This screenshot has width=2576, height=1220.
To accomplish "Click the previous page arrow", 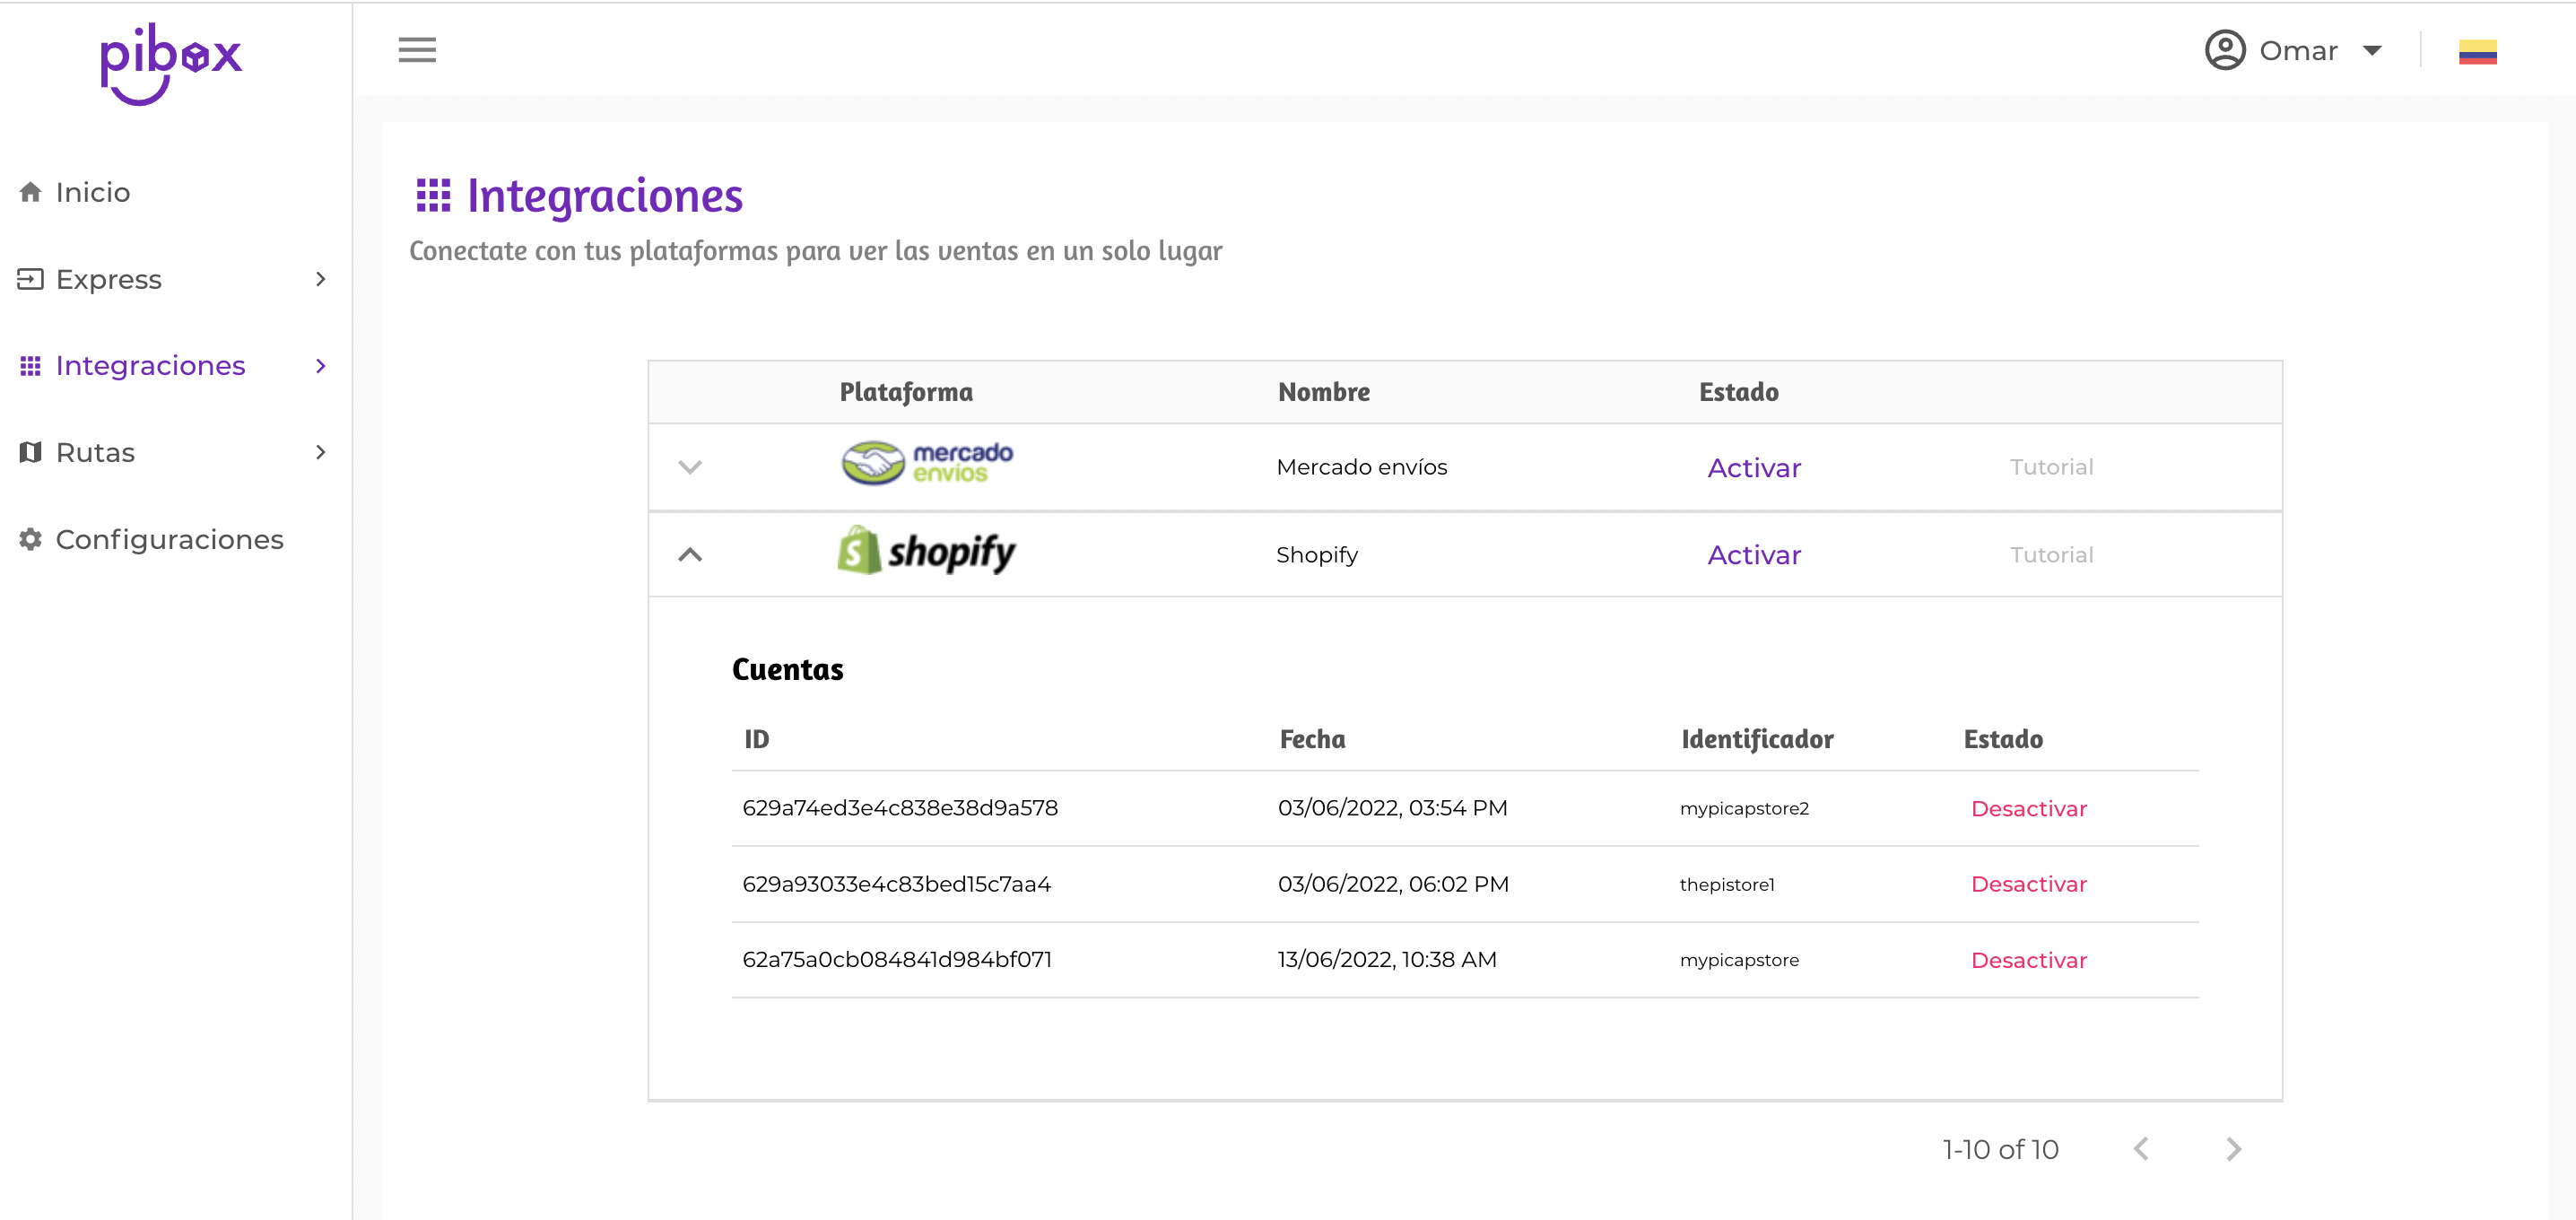I will (2141, 1149).
